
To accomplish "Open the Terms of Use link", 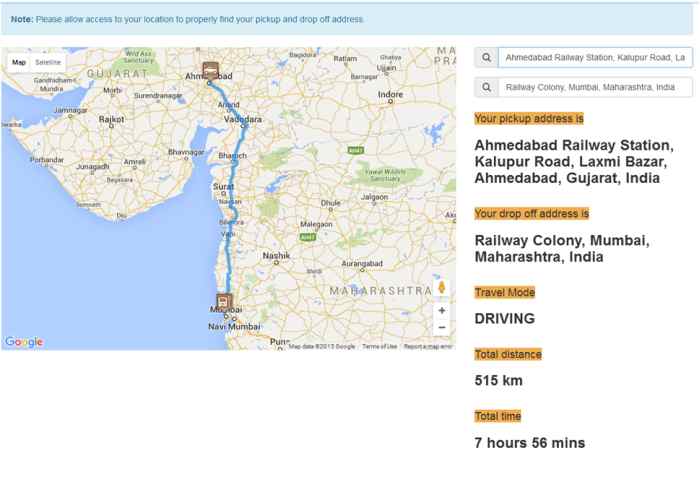I will [x=379, y=346].
